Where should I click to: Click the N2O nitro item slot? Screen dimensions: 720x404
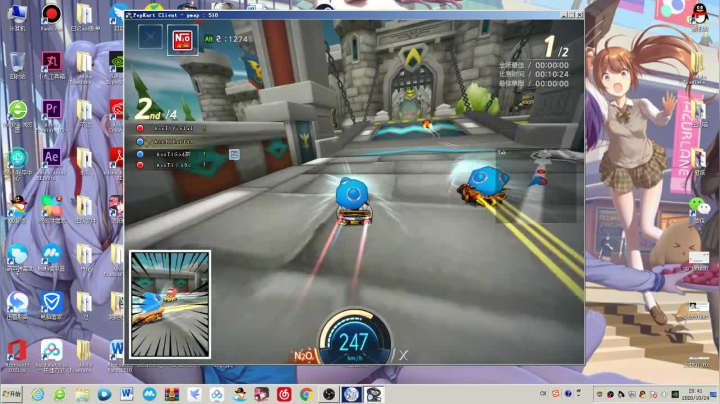coord(182,40)
